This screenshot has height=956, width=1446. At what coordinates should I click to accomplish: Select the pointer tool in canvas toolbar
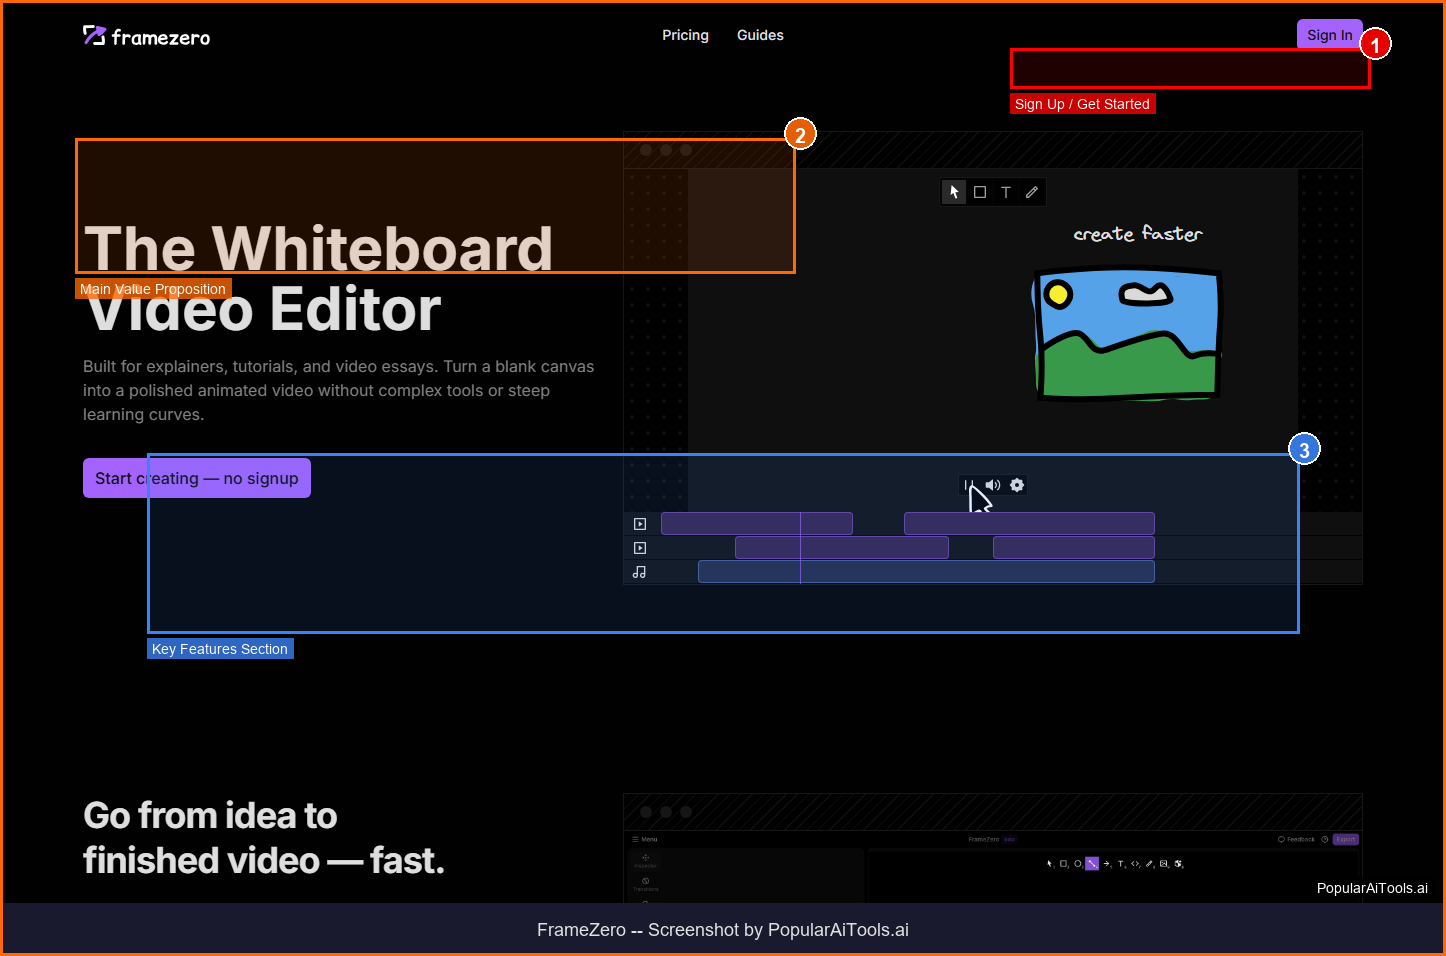pyautogui.click(x=954, y=192)
